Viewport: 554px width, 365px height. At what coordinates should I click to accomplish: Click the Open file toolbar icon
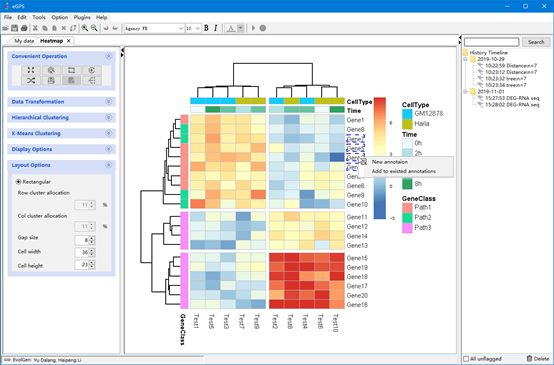[x=6, y=28]
